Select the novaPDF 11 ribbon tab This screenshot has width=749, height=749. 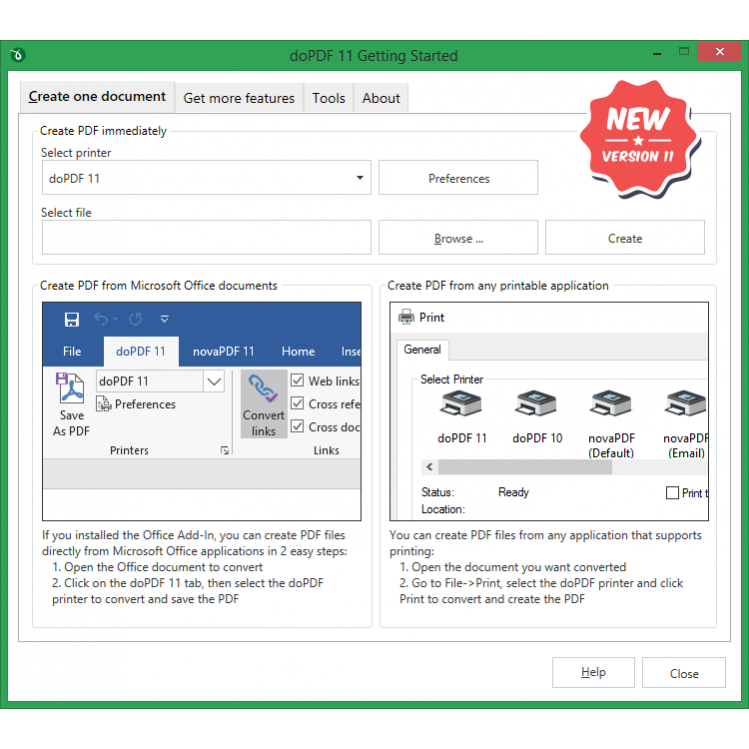224,352
